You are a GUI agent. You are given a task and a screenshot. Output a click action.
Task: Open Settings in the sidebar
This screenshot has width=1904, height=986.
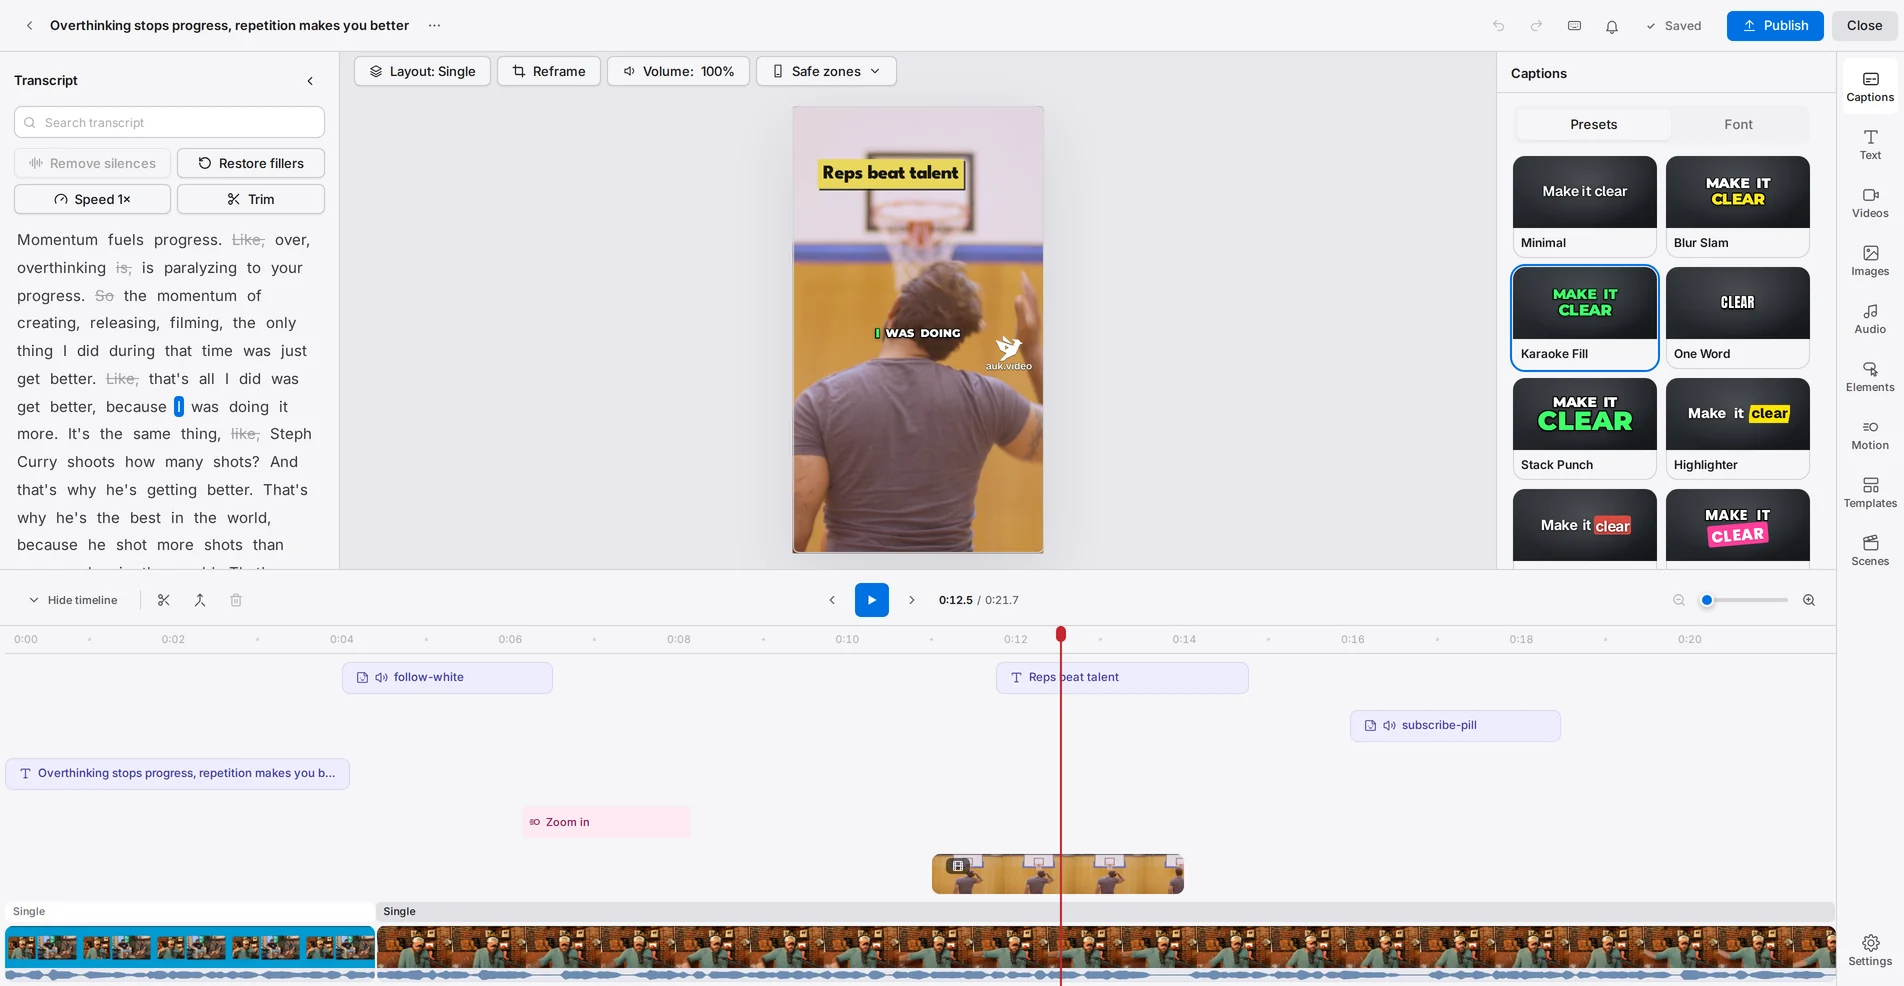1870,950
